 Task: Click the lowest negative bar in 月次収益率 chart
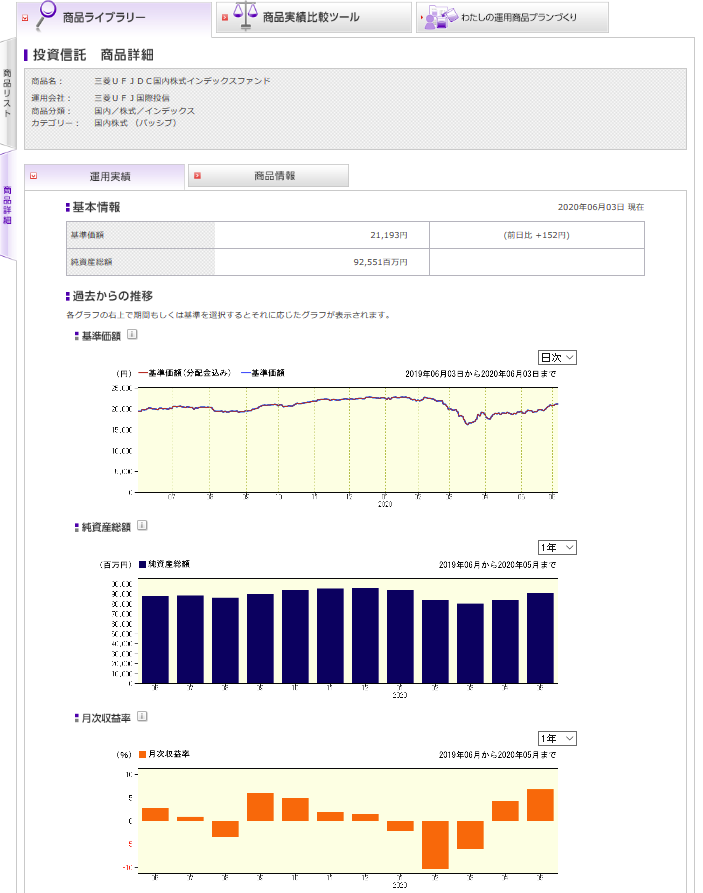pyautogui.click(x=435, y=845)
